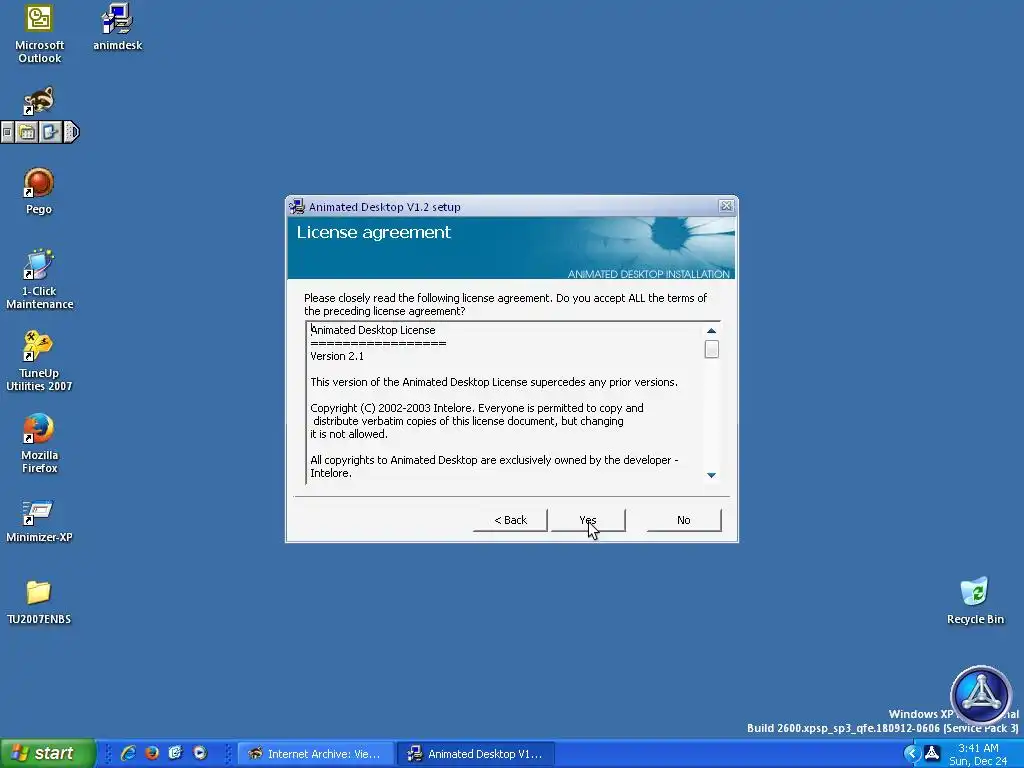Select the TuneUp Utilities 2007 icon

39,361
